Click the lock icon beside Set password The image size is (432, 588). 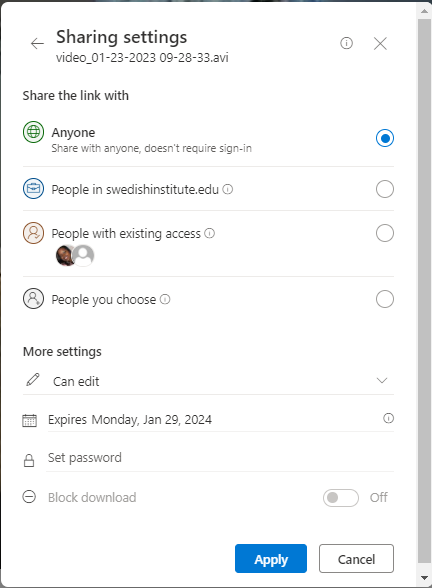[29, 460]
